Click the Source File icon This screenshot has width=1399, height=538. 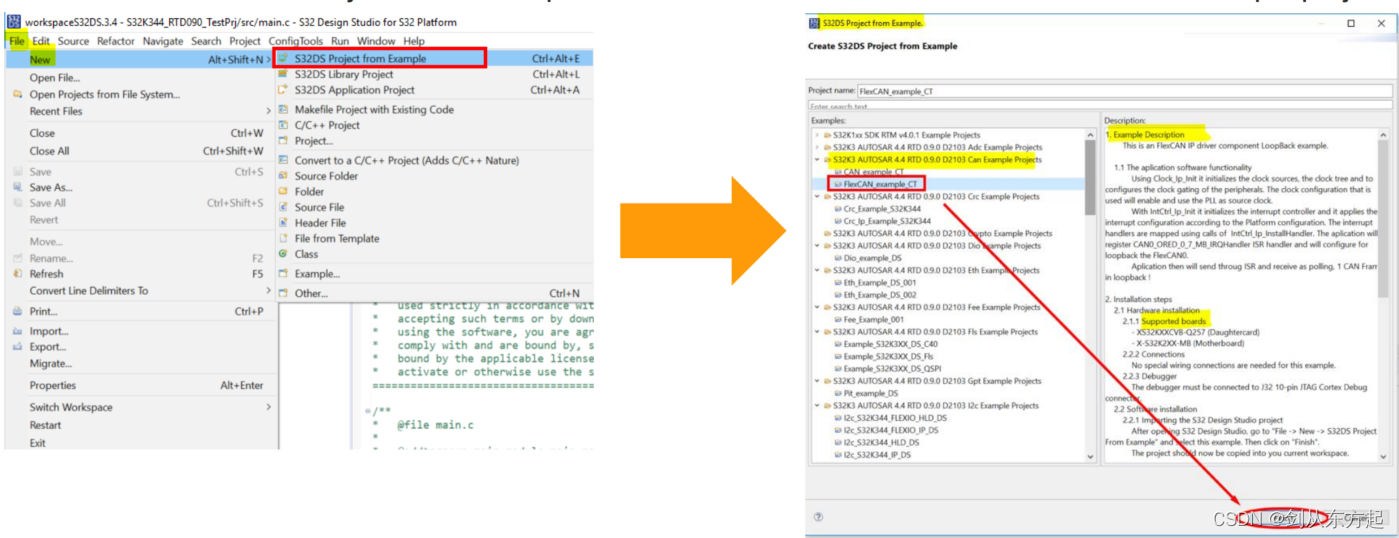pyautogui.click(x=284, y=207)
